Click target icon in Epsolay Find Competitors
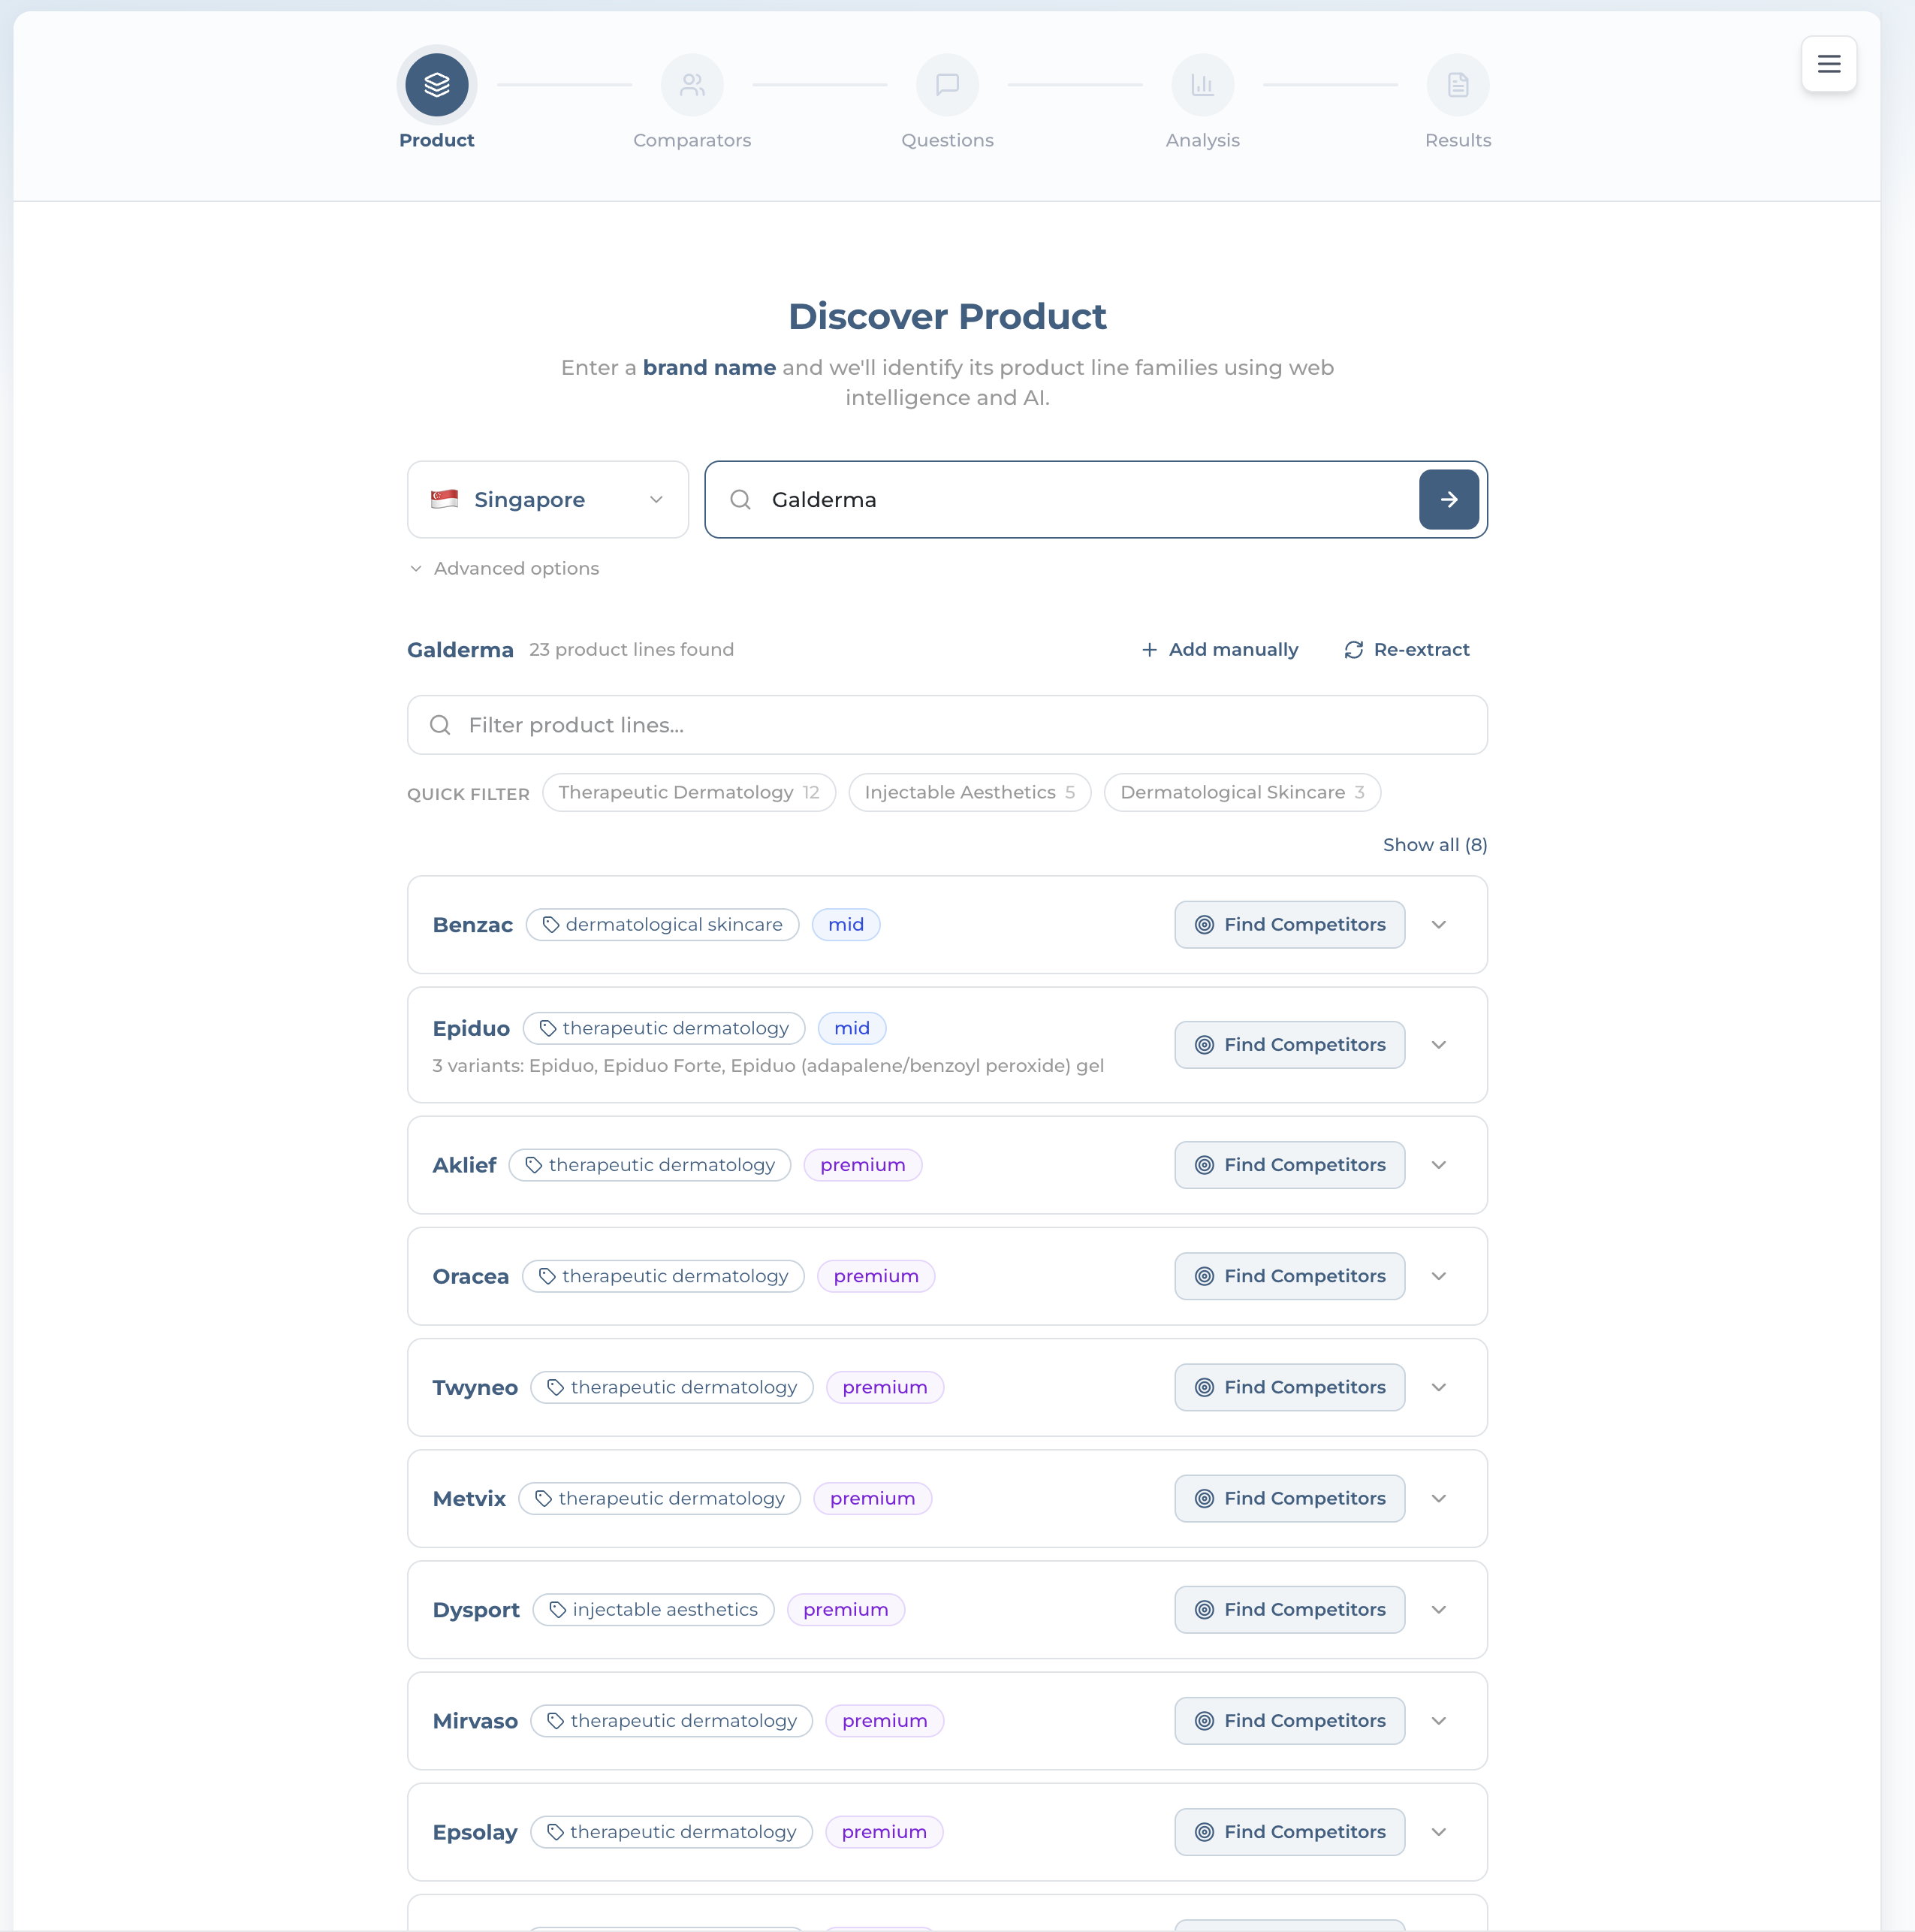Screen dimensions: 1915x1932 tap(1204, 1831)
